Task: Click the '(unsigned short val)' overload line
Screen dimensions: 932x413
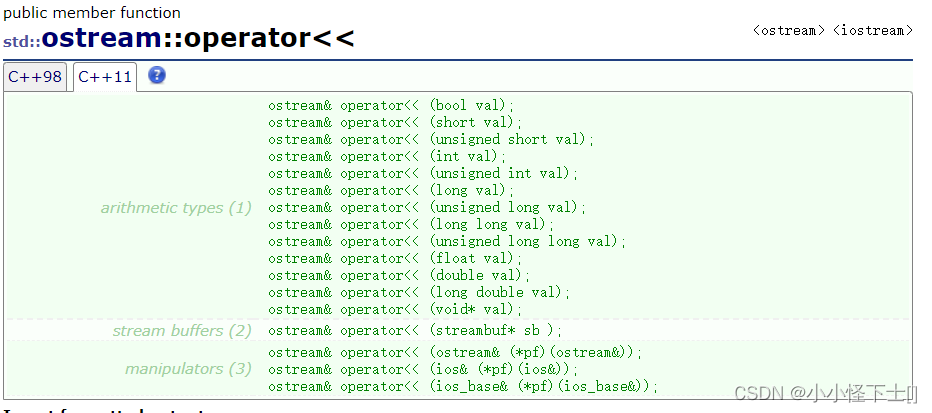Action: coord(431,140)
